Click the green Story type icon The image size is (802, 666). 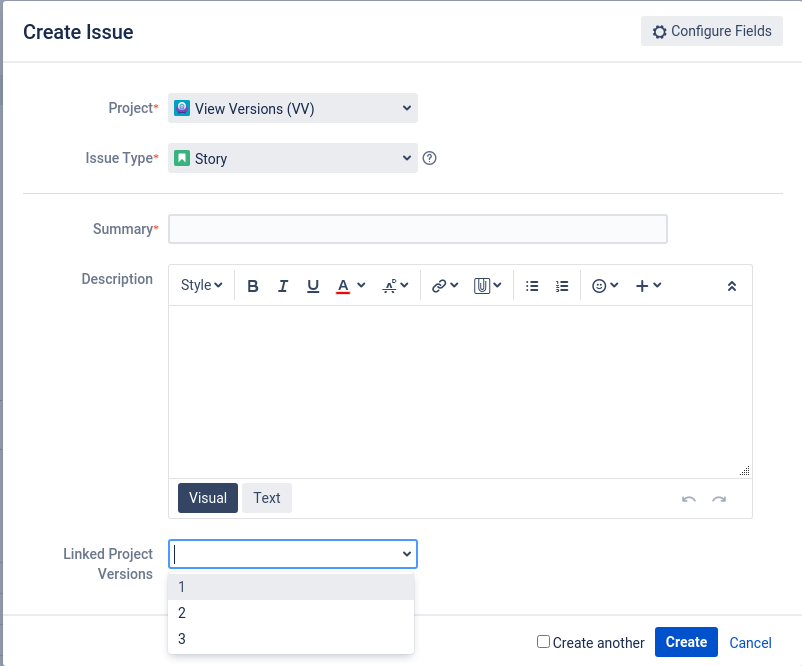[182, 158]
